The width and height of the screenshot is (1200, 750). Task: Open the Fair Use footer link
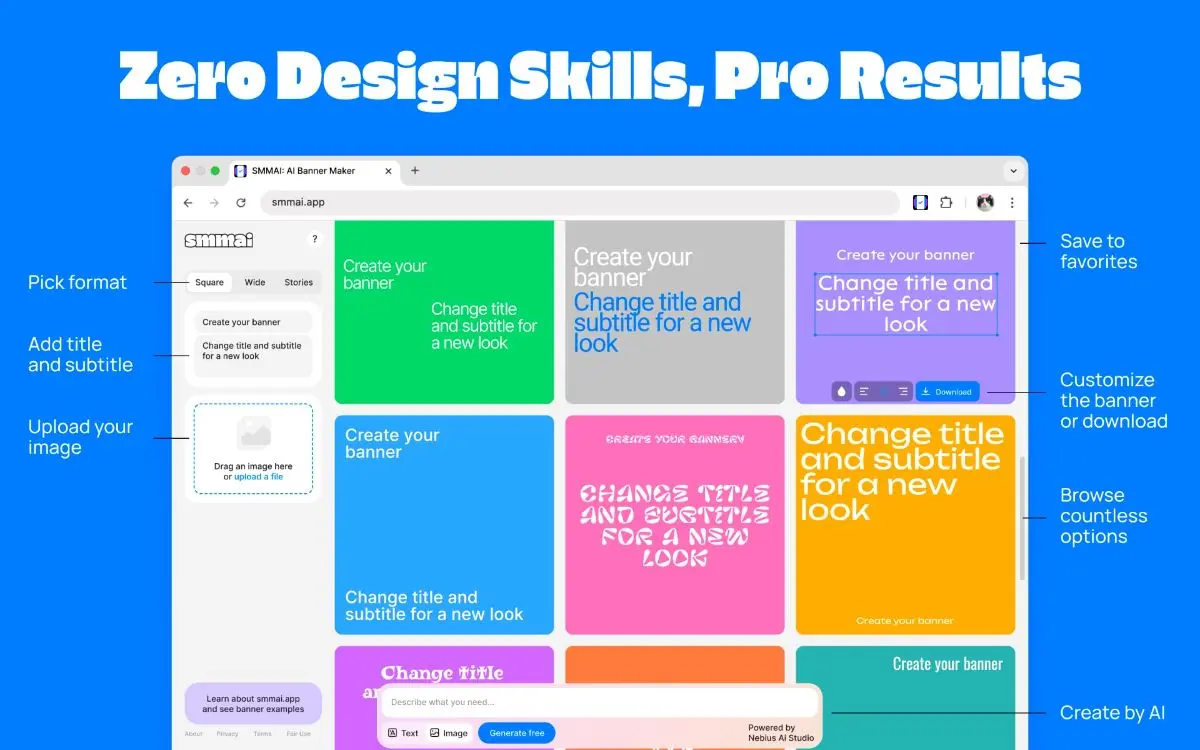(x=298, y=734)
